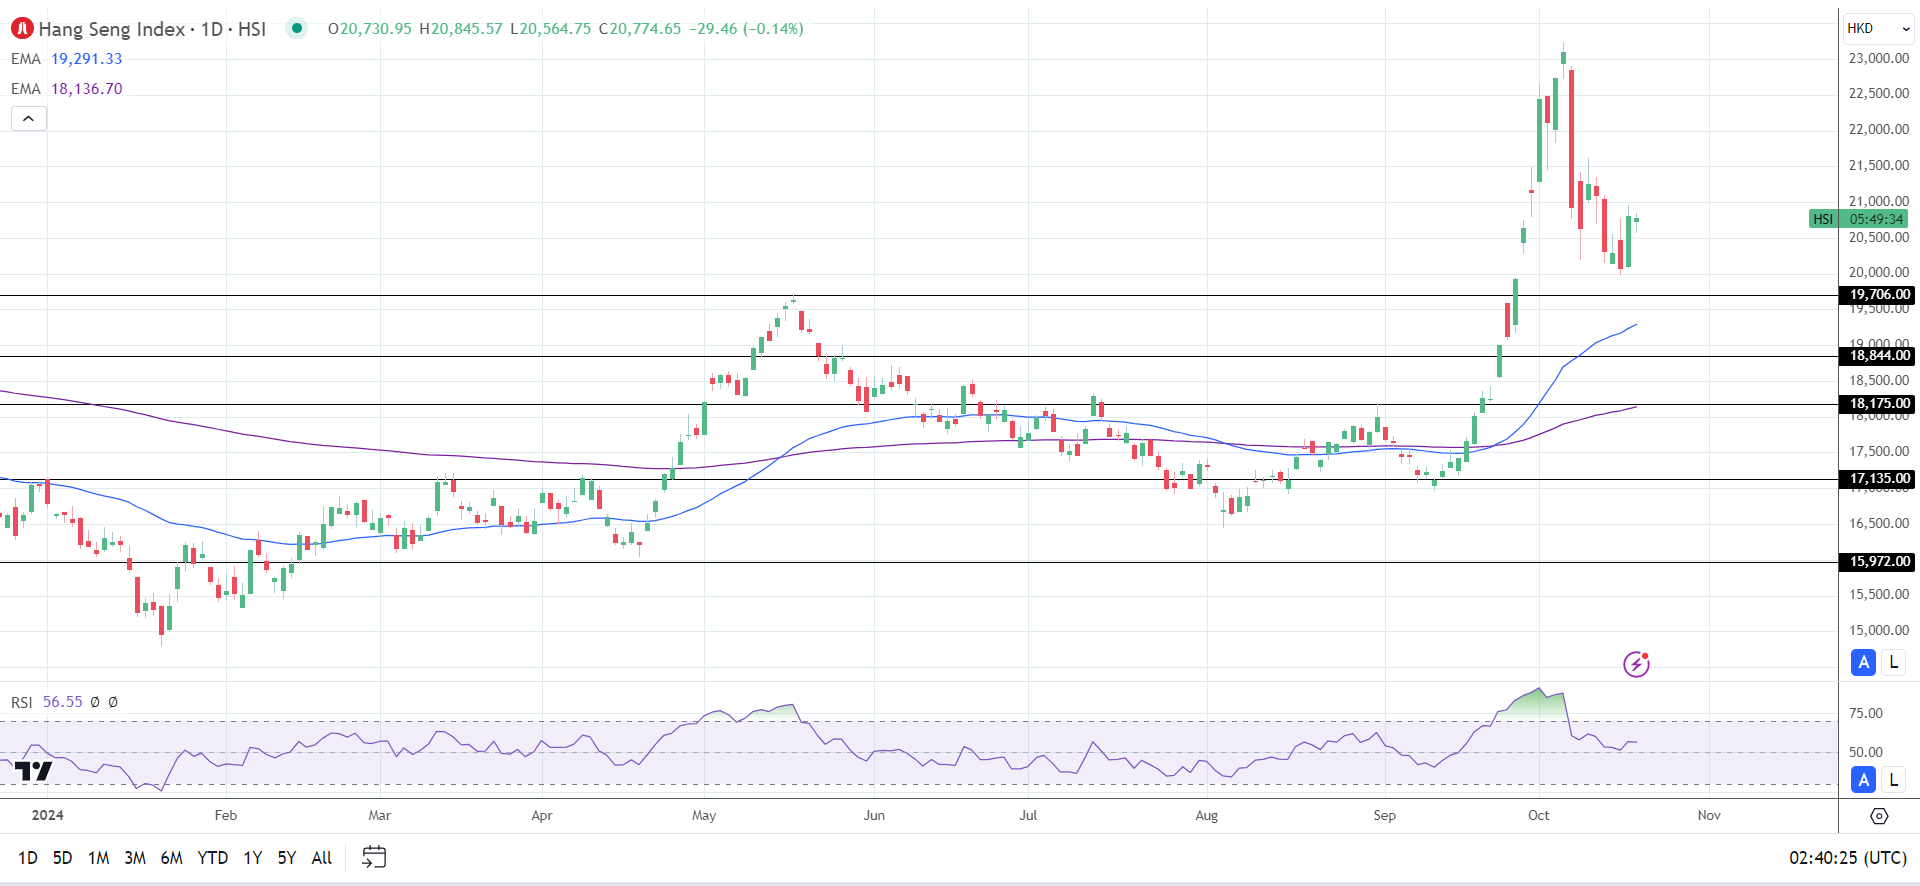Click the 18,175.00 price line label
Image resolution: width=1920 pixels, height=886 pixels.
coord(1877,404)
